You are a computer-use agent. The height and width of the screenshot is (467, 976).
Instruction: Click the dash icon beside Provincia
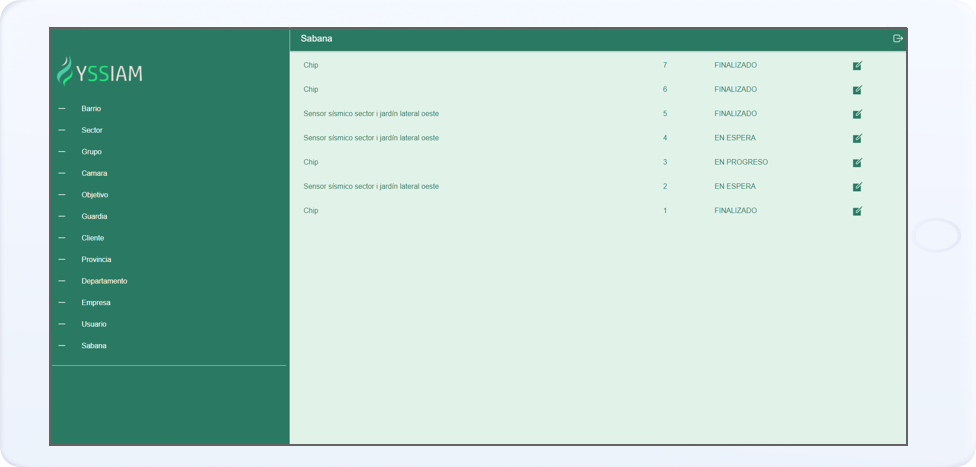point(62,260)
